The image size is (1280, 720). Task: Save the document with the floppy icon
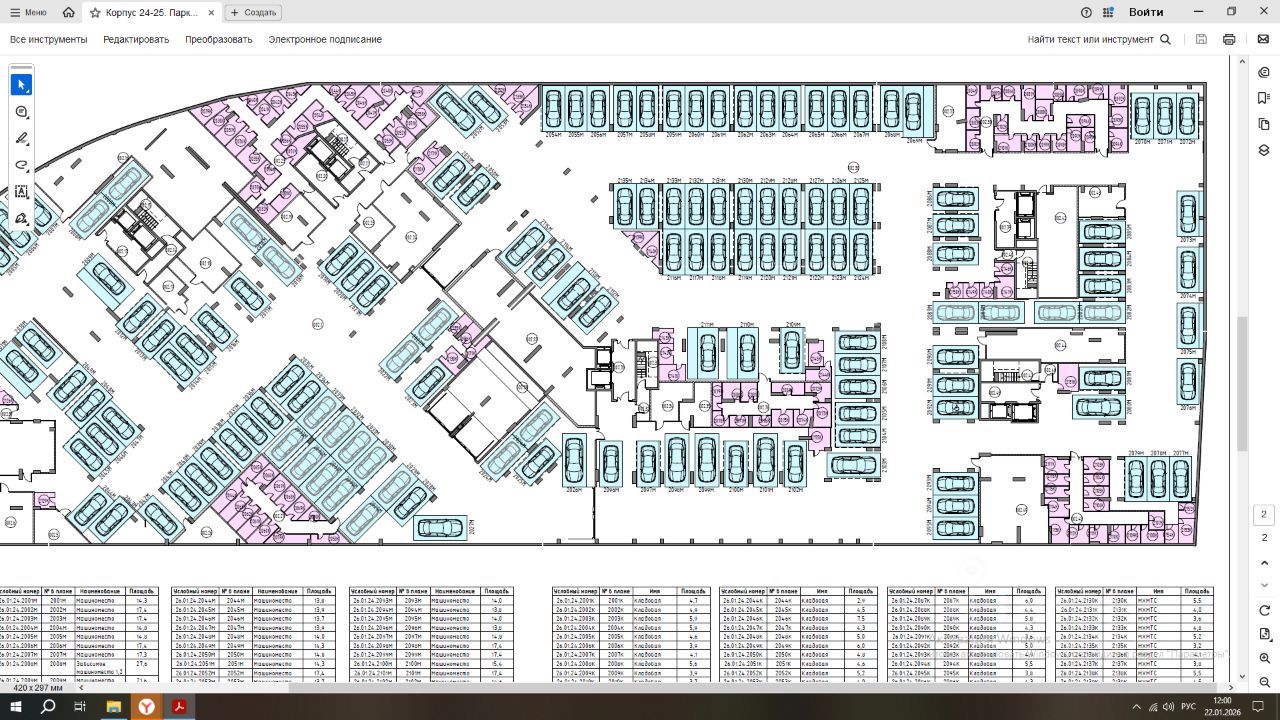(1201, 39)
